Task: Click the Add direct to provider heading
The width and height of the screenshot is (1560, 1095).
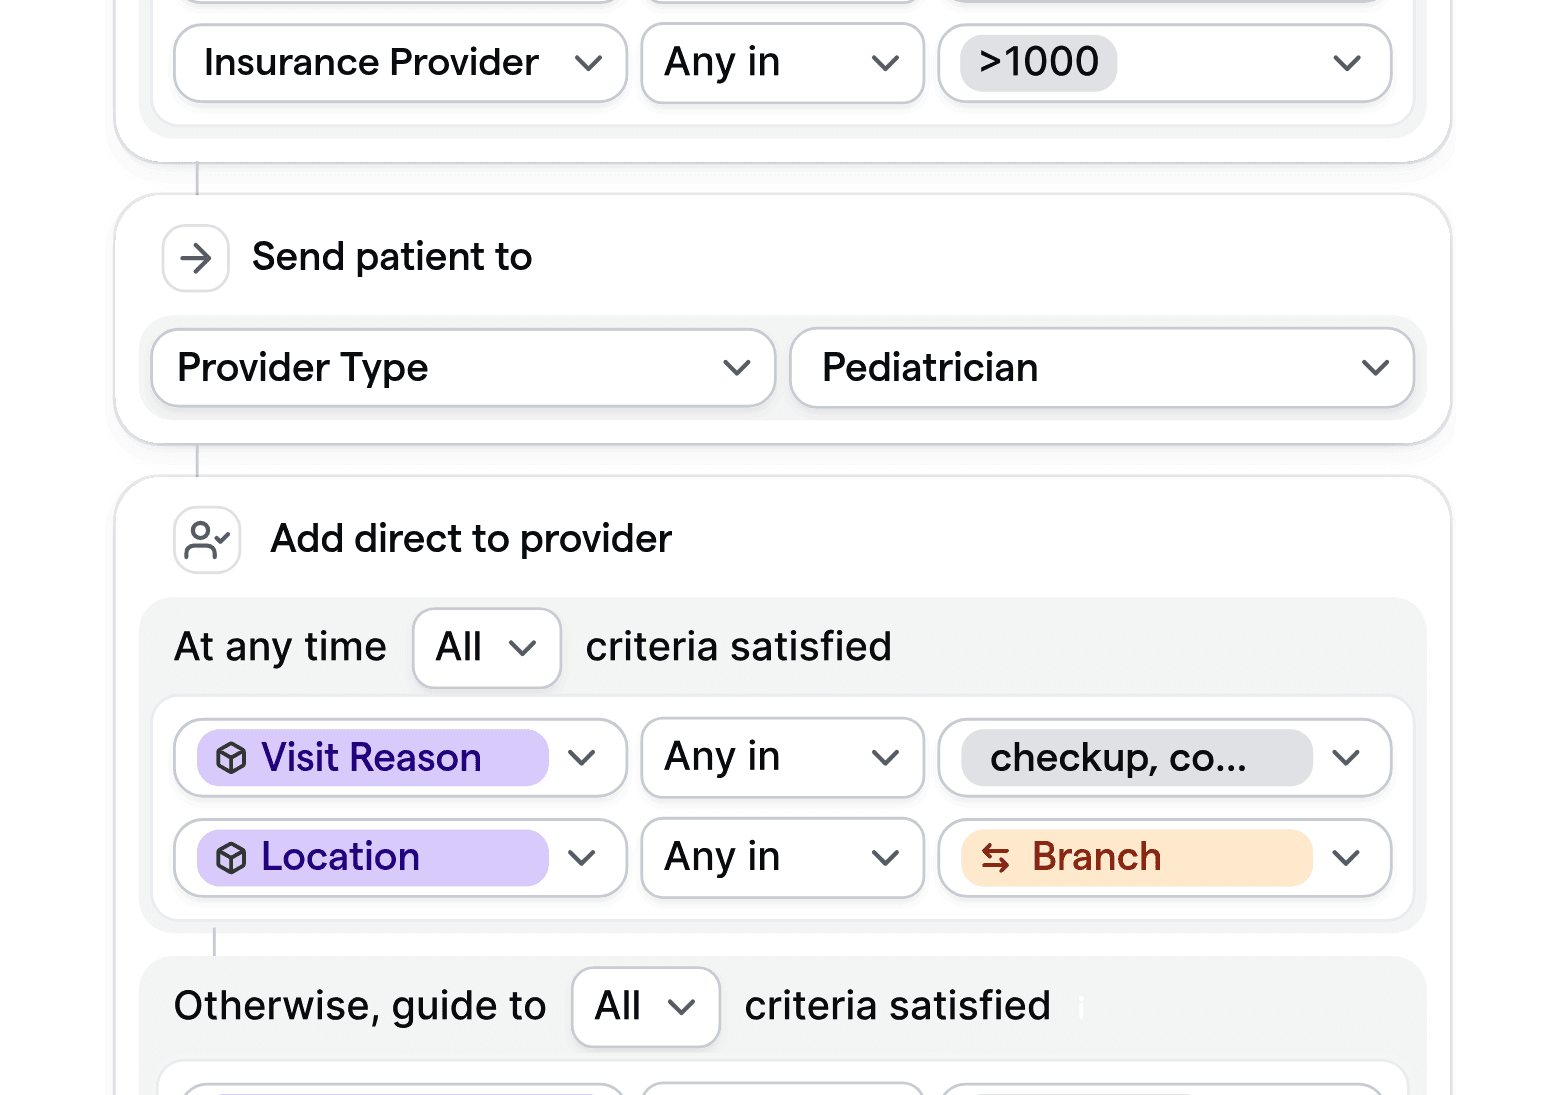Action: click(x=470, y=539)
